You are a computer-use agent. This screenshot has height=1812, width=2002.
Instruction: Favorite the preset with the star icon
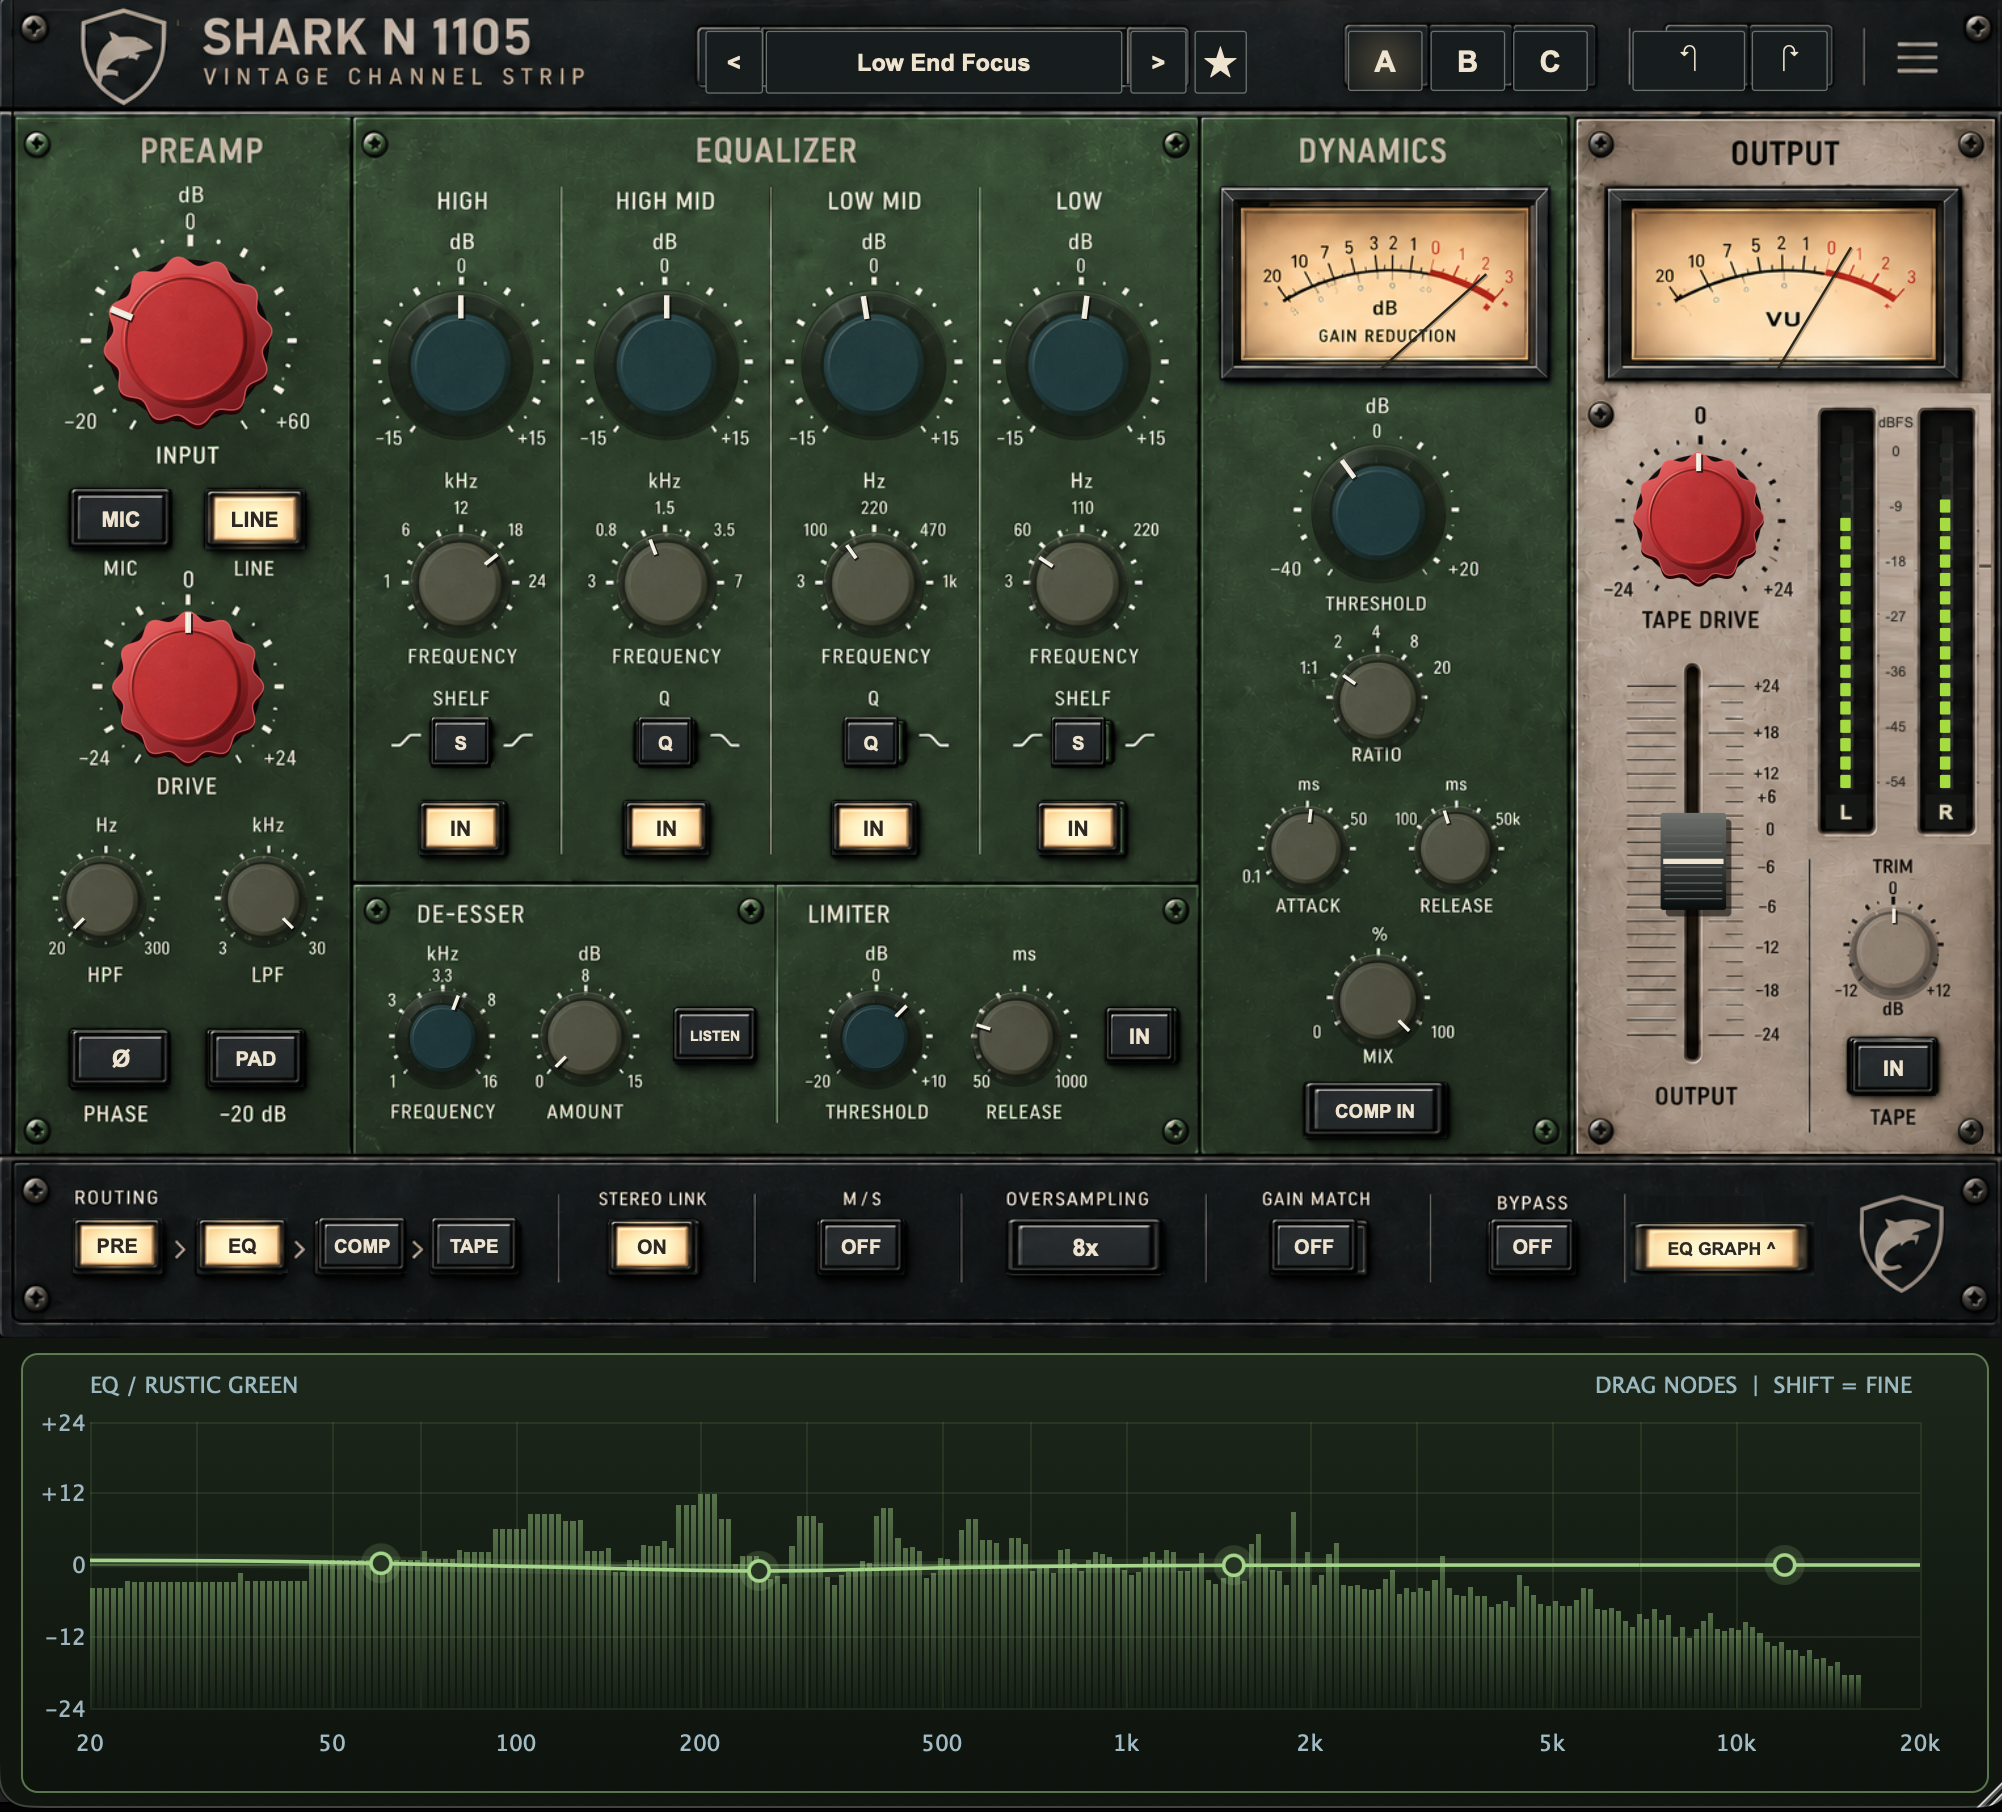click(1220, 63)
